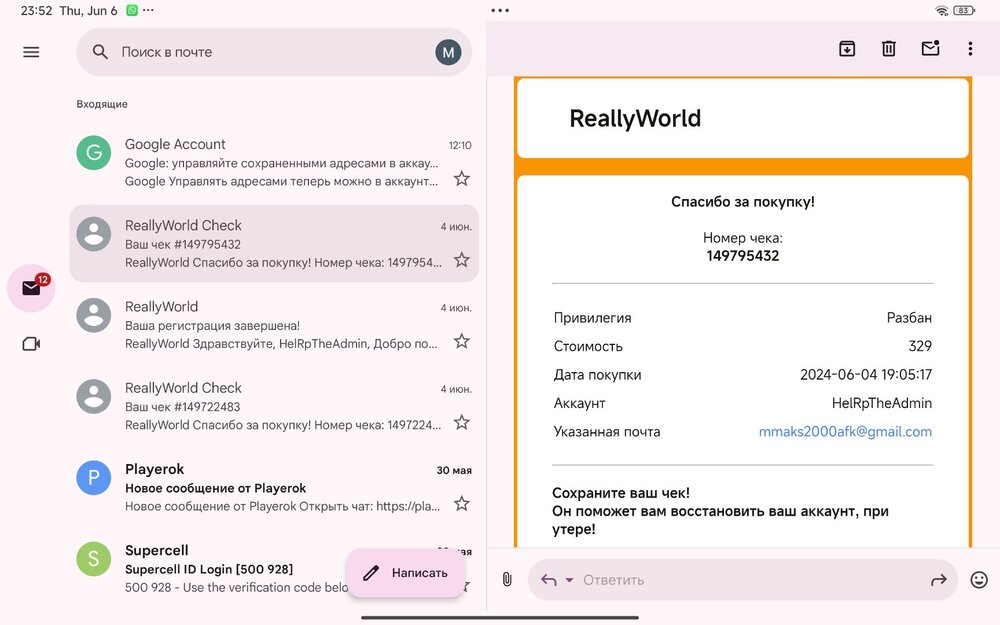Click the forward arrow icon
Screen dimensions: 1000x625
(939, 580)
